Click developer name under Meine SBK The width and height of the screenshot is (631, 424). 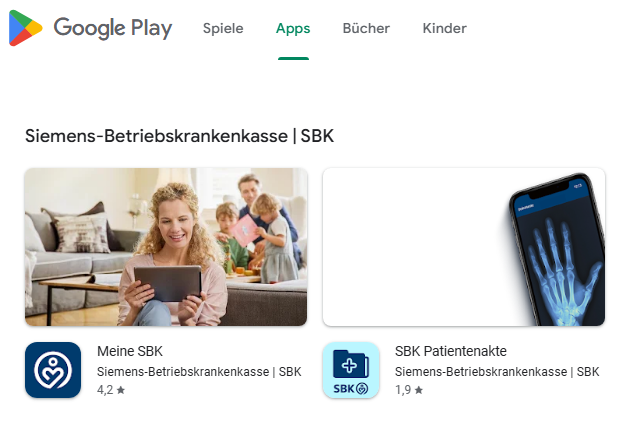coord(199,372)
